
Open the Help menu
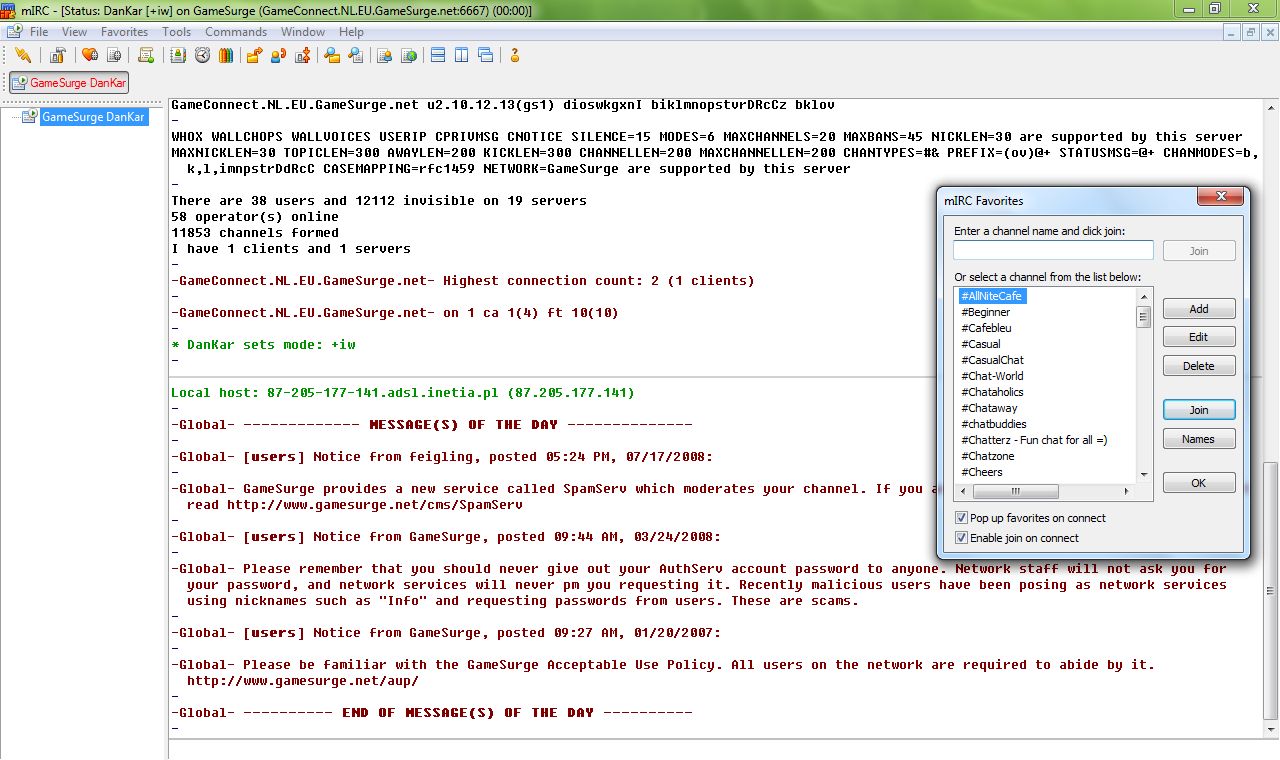[351, 32]
